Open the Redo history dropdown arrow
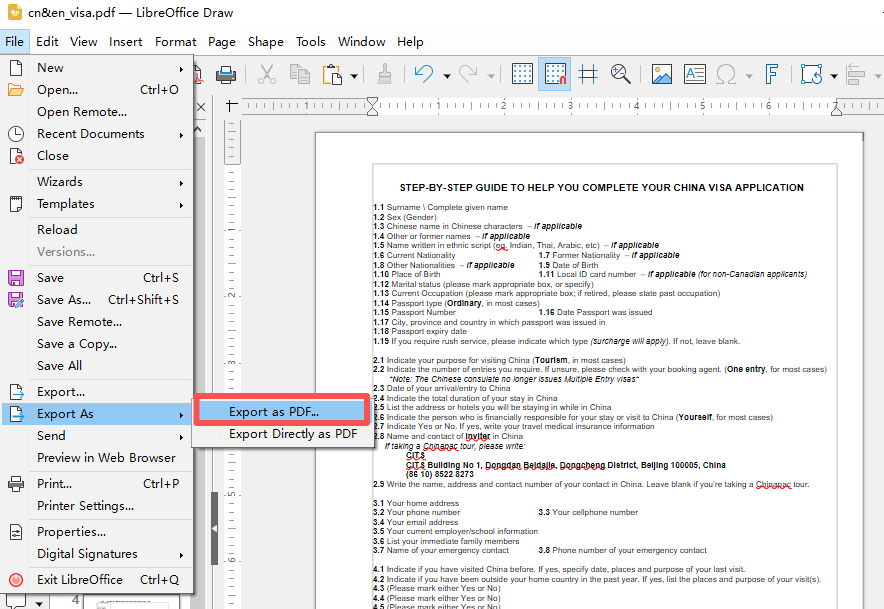Viewport: 884px width, 609px height. coord(490,76)
